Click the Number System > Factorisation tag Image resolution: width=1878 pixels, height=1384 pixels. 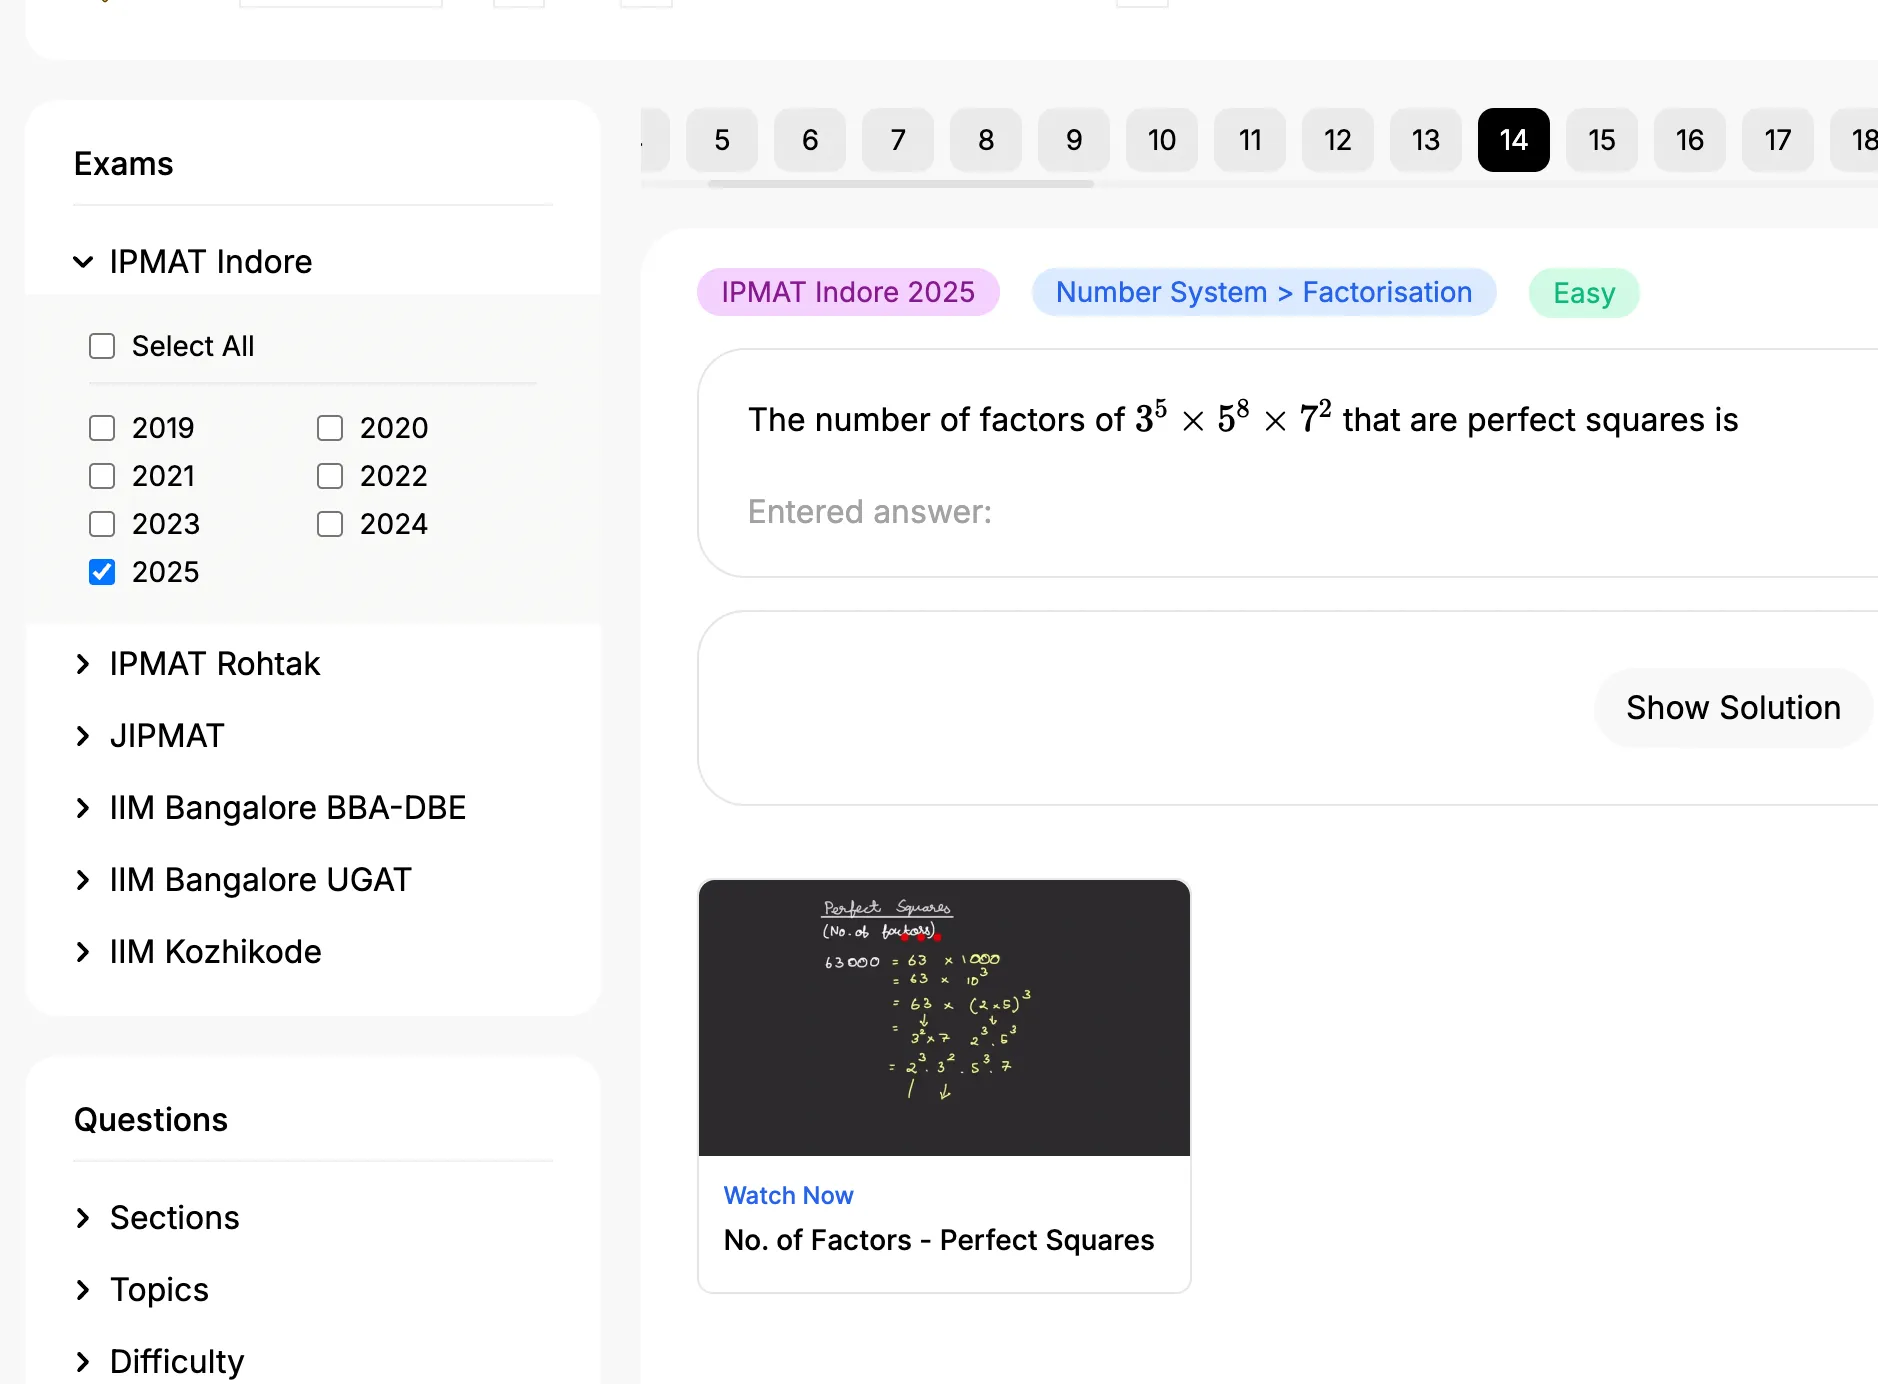point(1264,292)
